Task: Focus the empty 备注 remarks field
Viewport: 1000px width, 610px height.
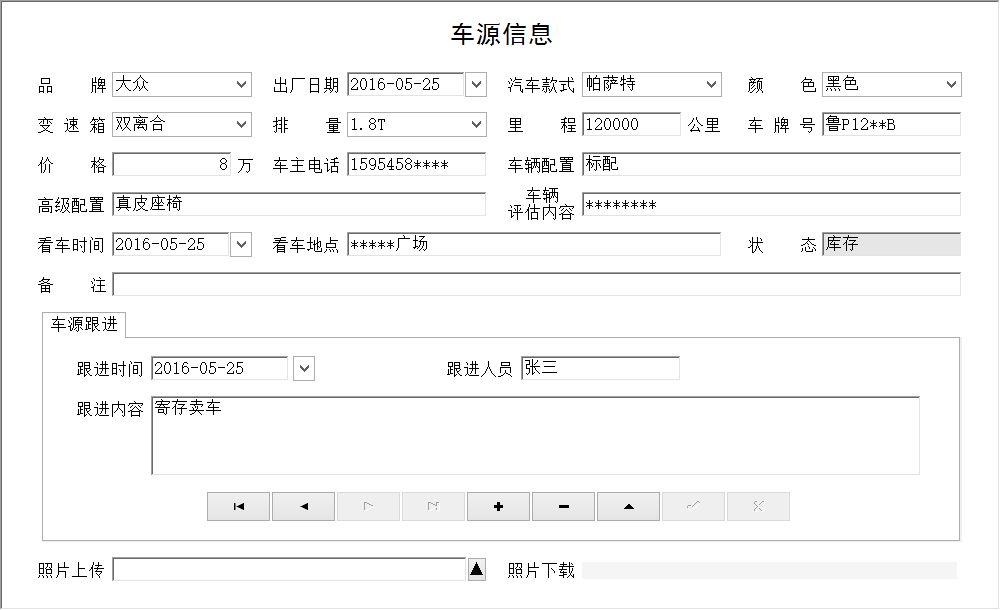Action: click(536, 285)
